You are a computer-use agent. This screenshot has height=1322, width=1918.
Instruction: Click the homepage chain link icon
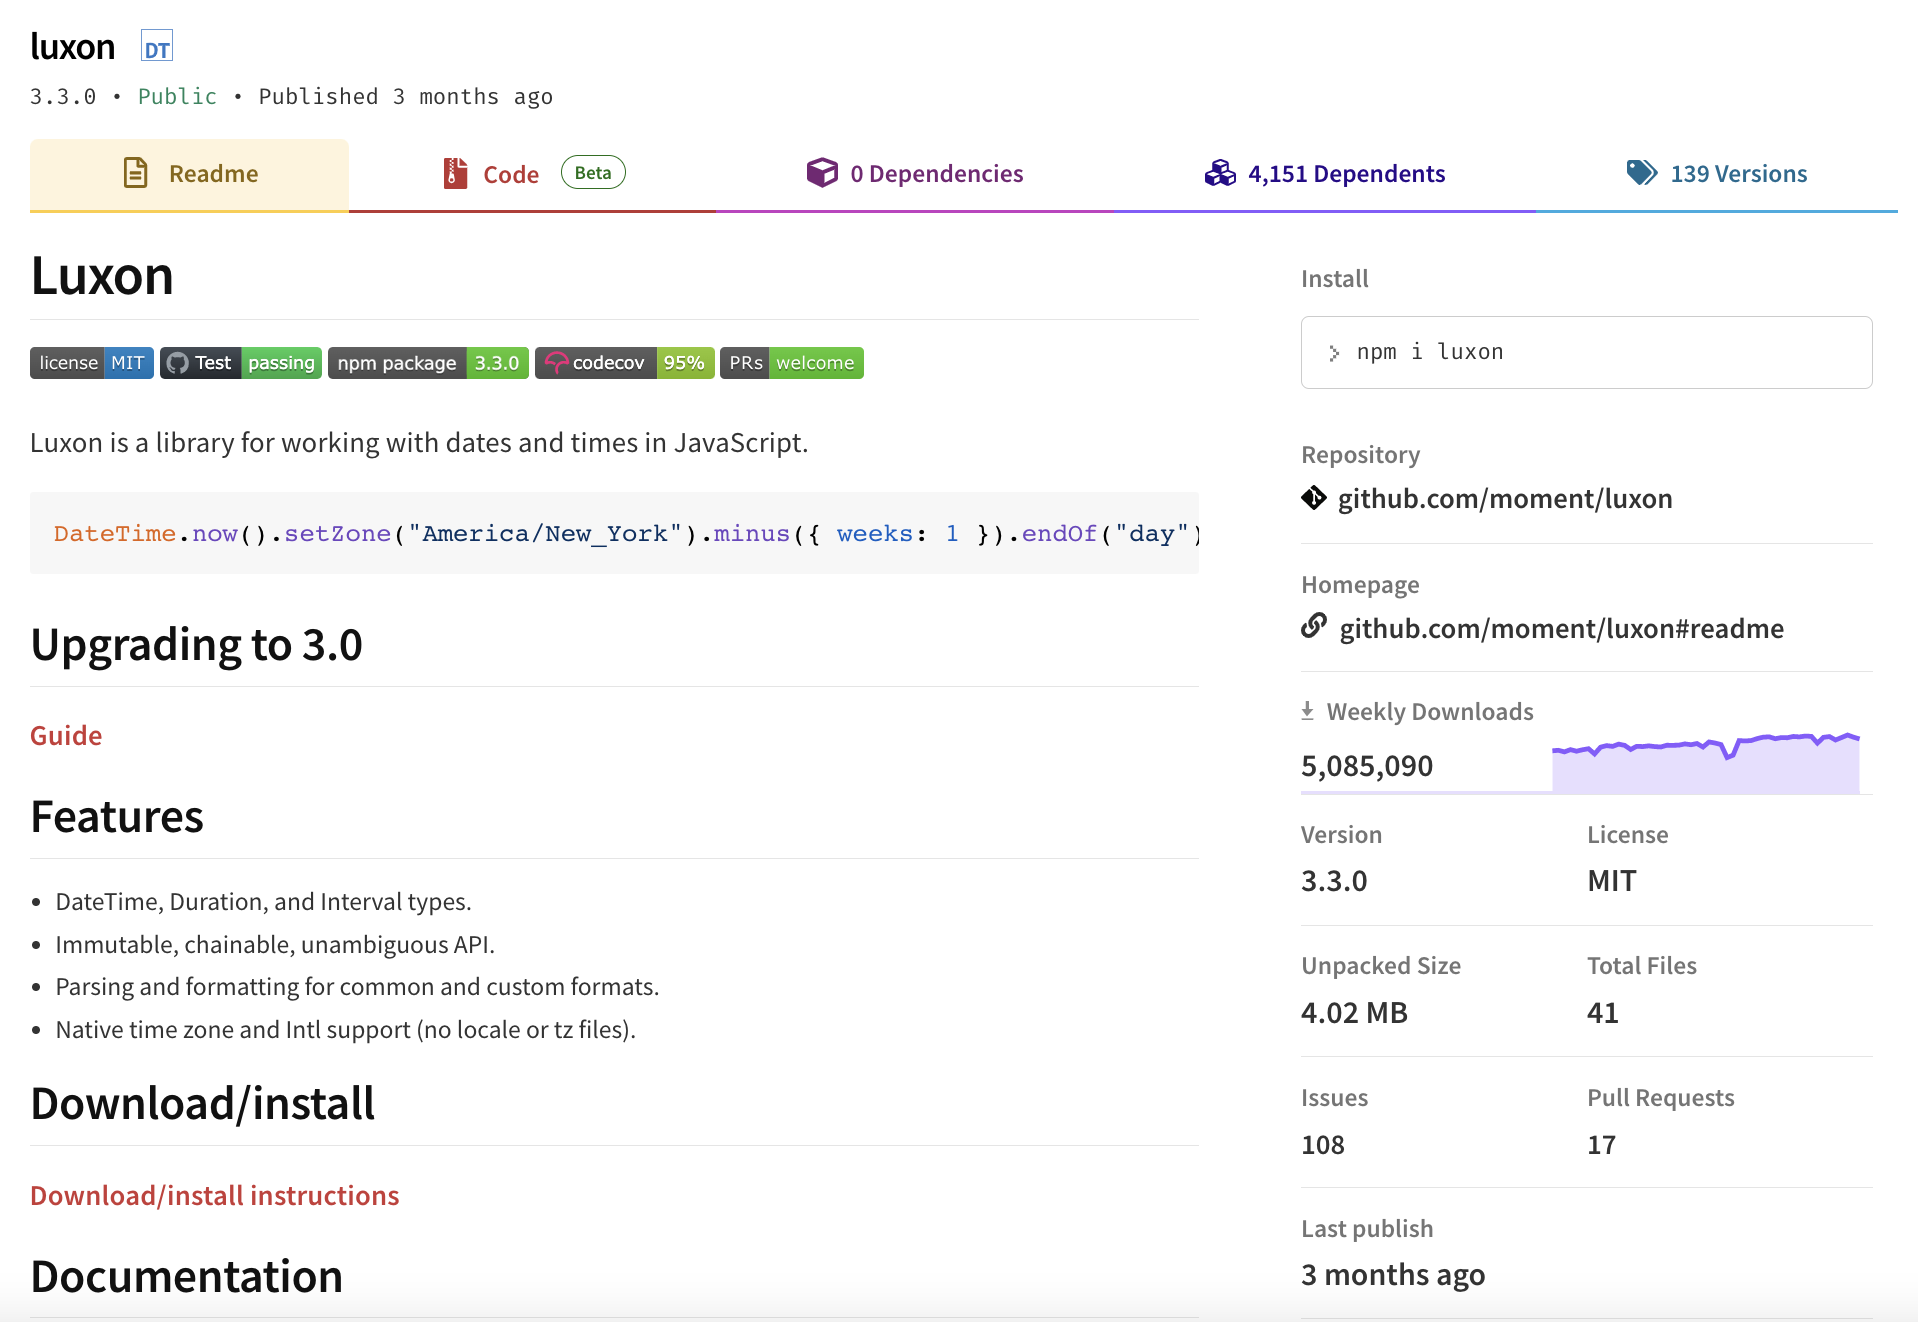pos(1314,627)
